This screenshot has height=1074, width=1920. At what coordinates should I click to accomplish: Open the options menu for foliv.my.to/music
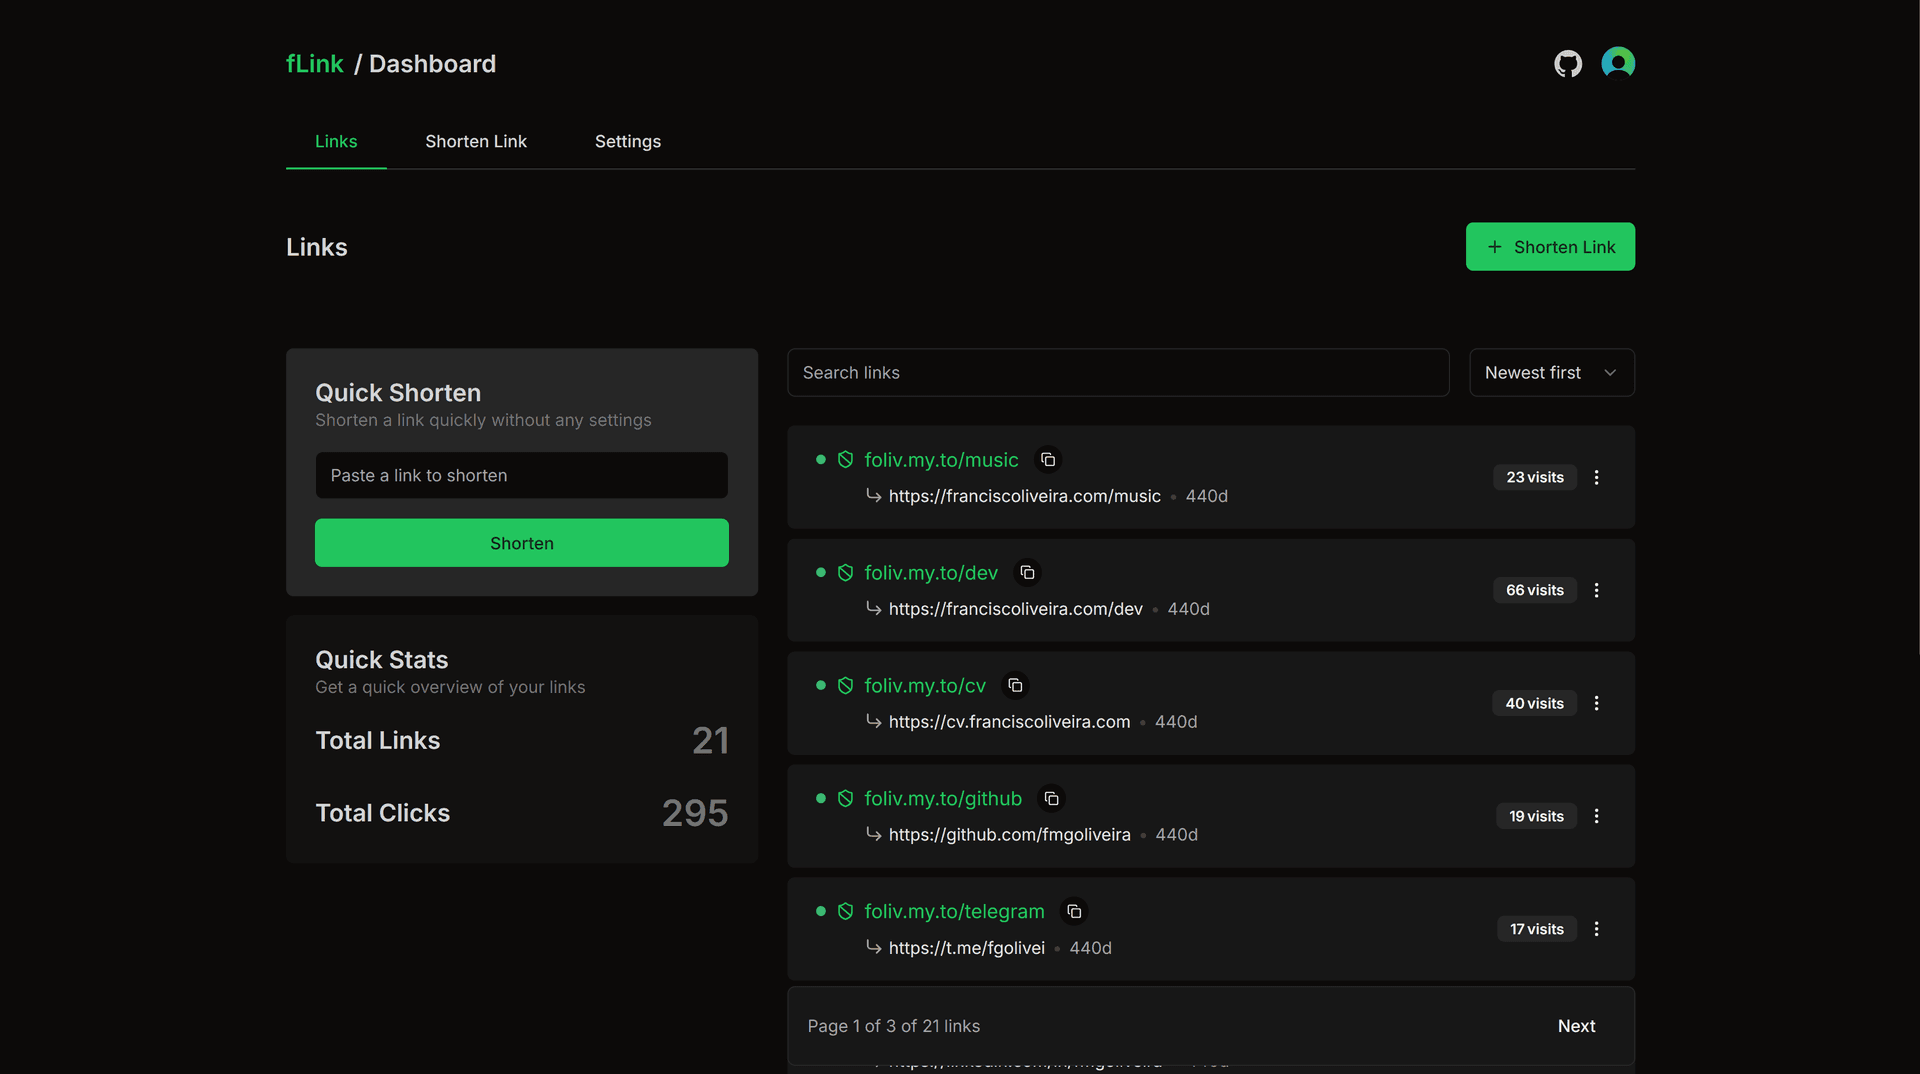click(1596, 477)
